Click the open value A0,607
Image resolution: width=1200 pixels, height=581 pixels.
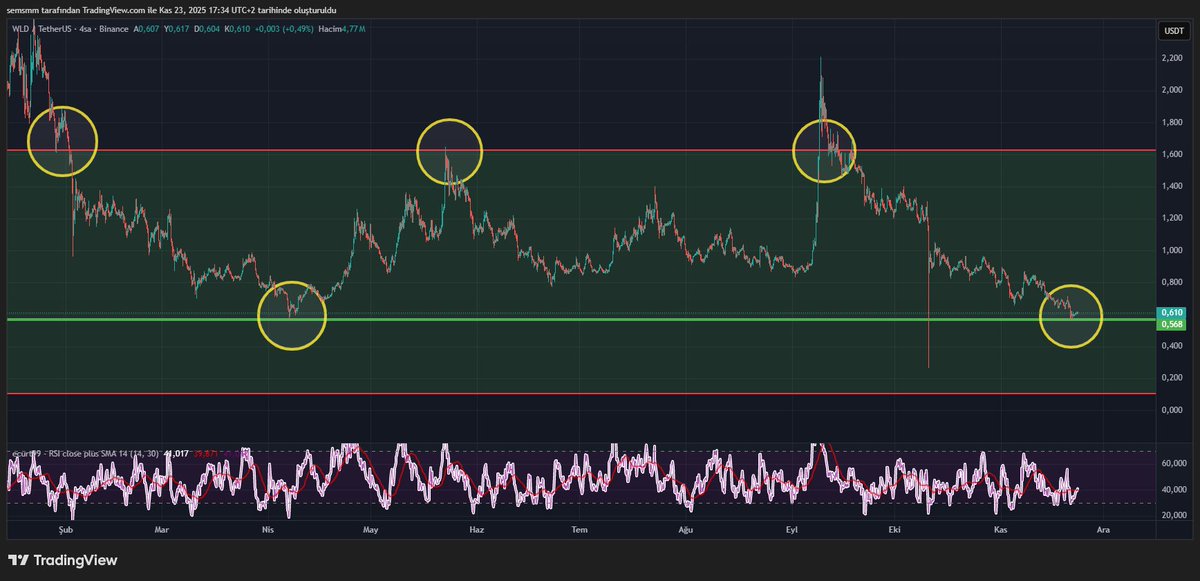coord(146,29)
